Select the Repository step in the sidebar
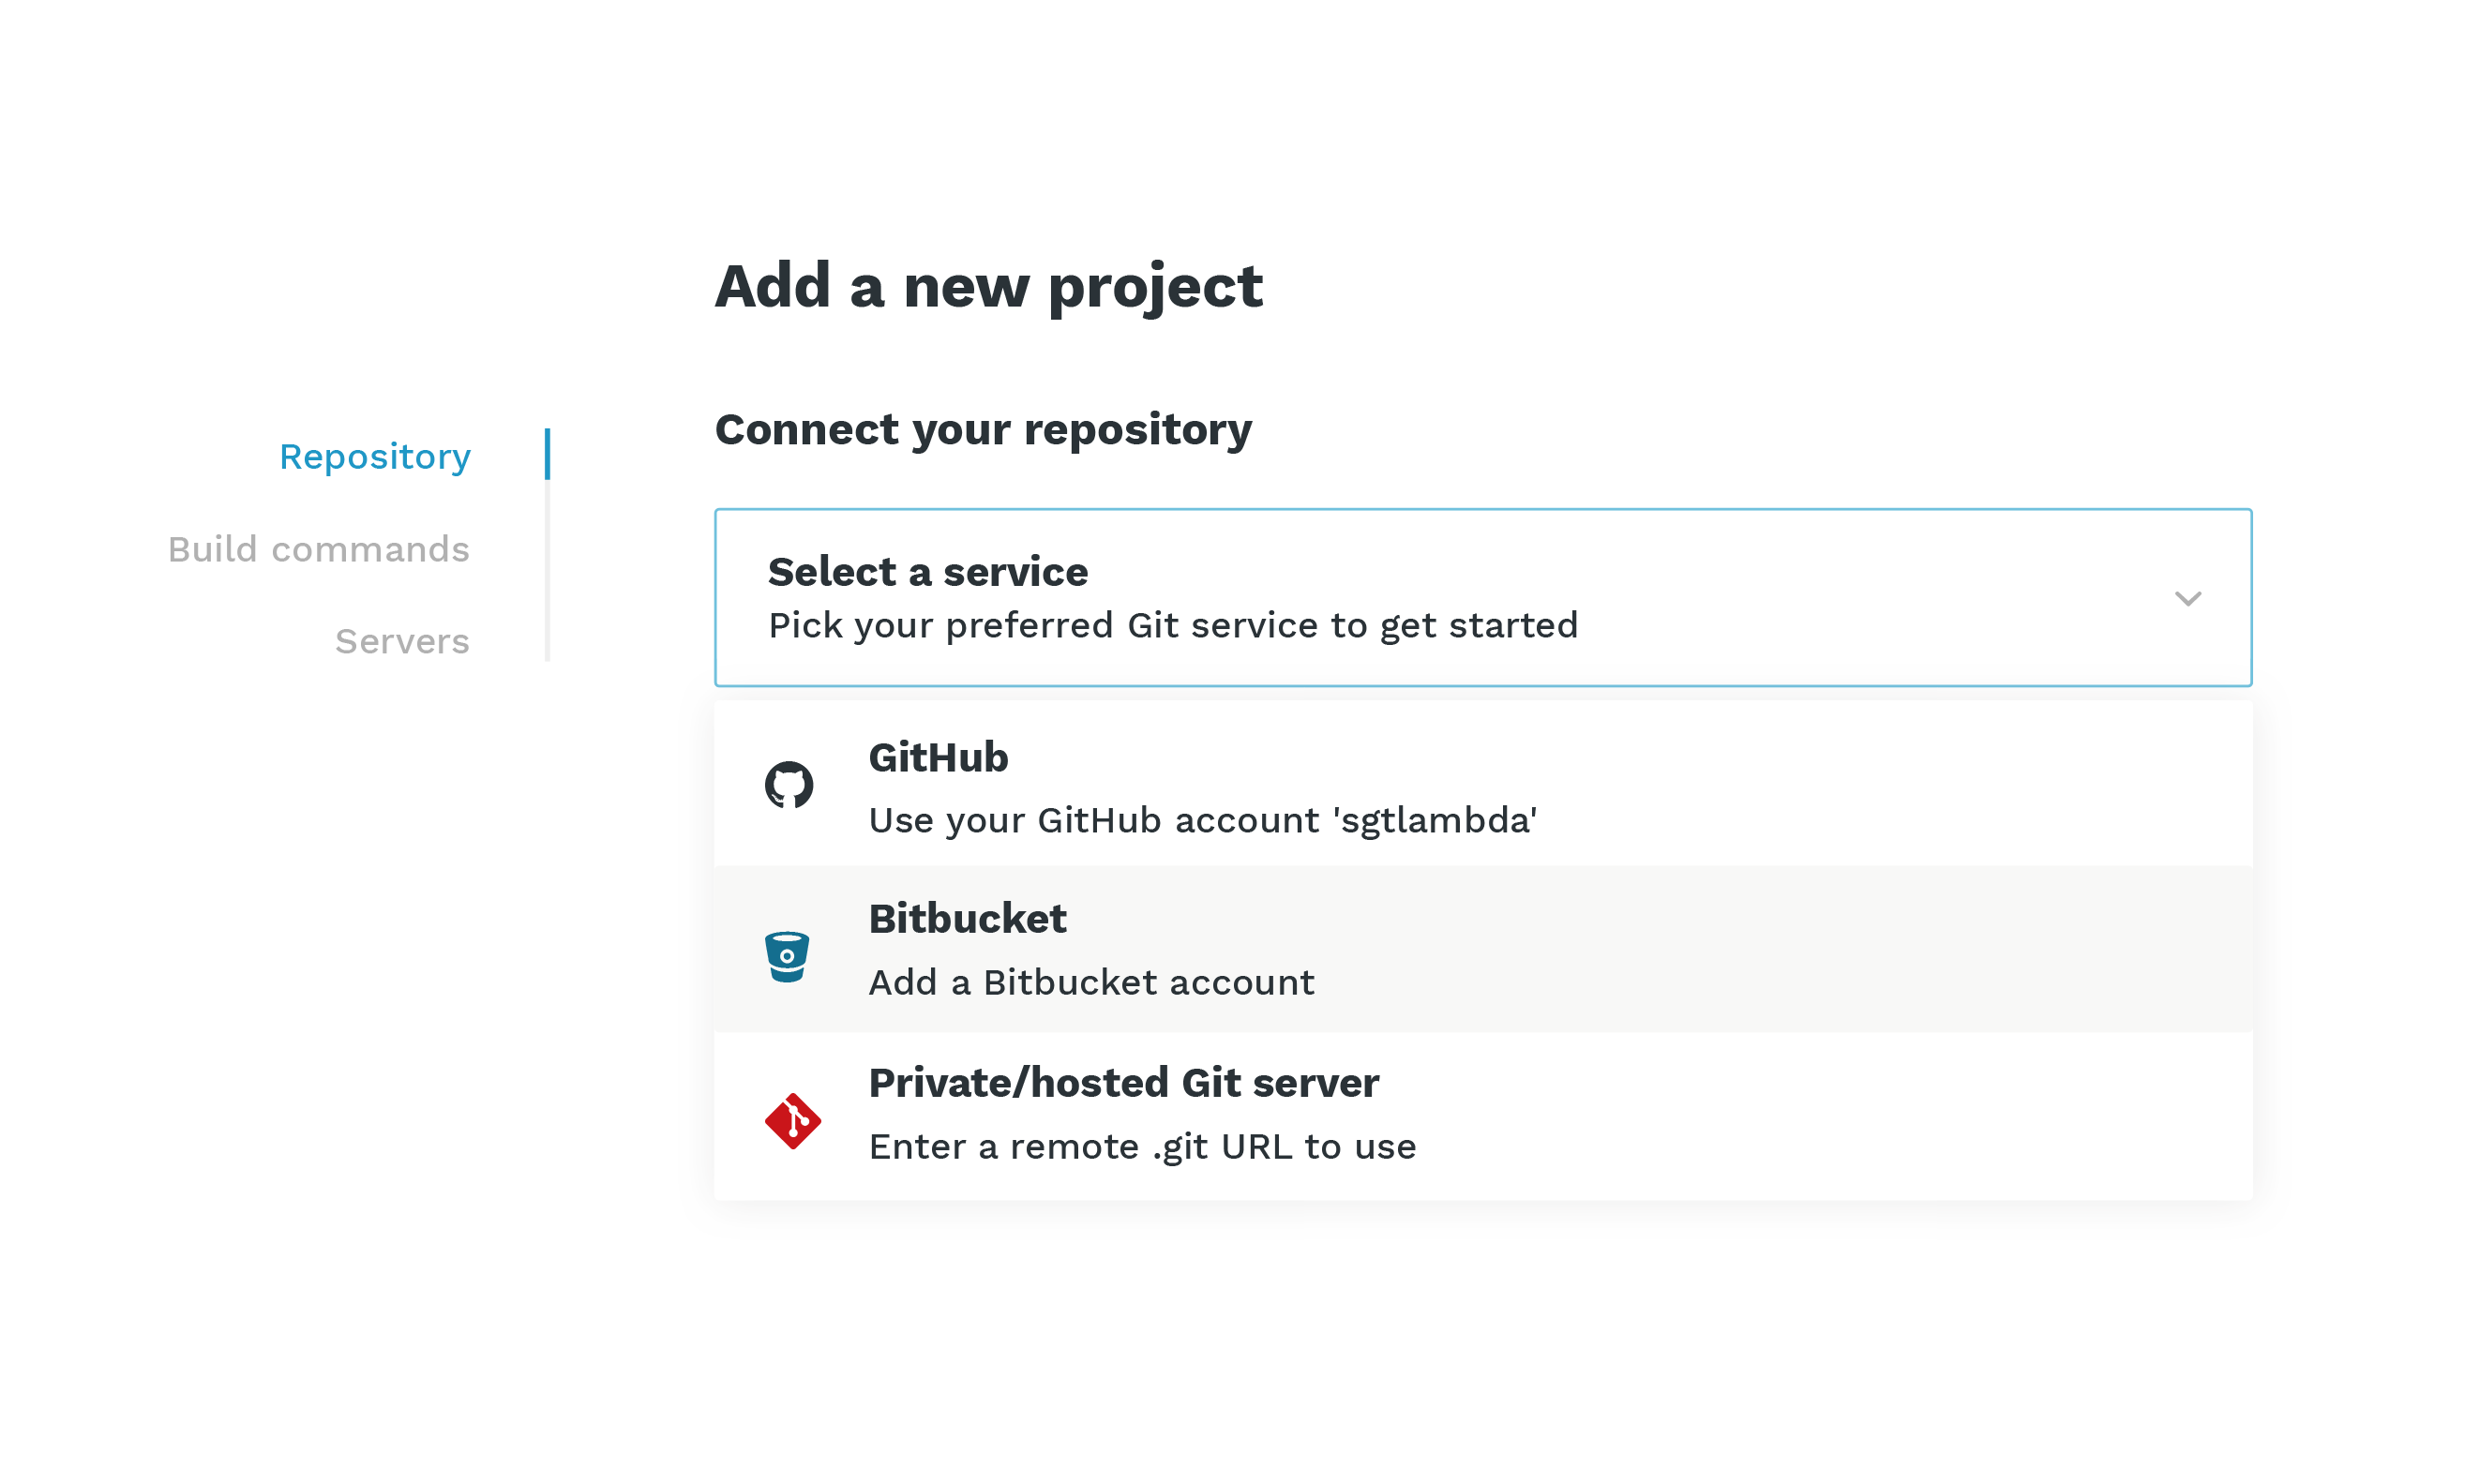The height and width of the screenshot is (1484, 2480). 375,456
